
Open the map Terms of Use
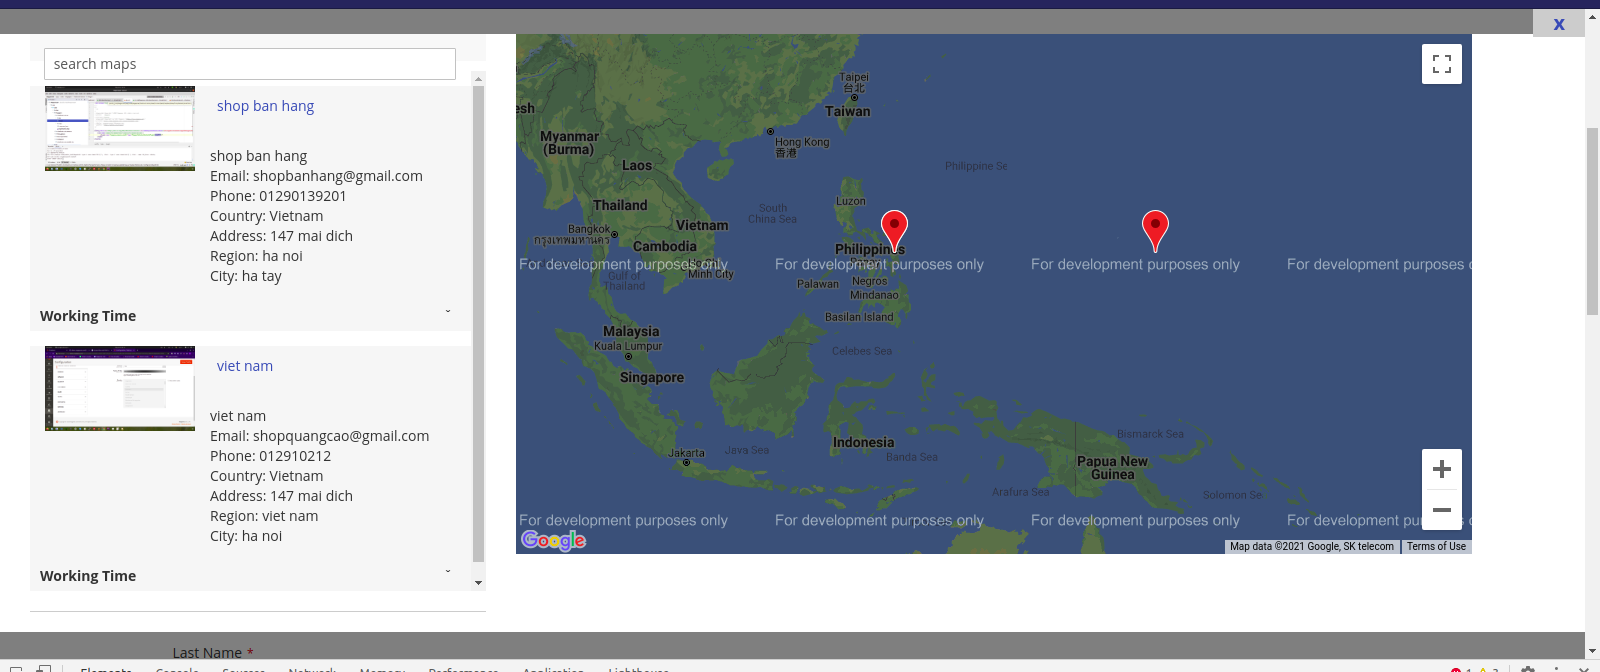1436,547
